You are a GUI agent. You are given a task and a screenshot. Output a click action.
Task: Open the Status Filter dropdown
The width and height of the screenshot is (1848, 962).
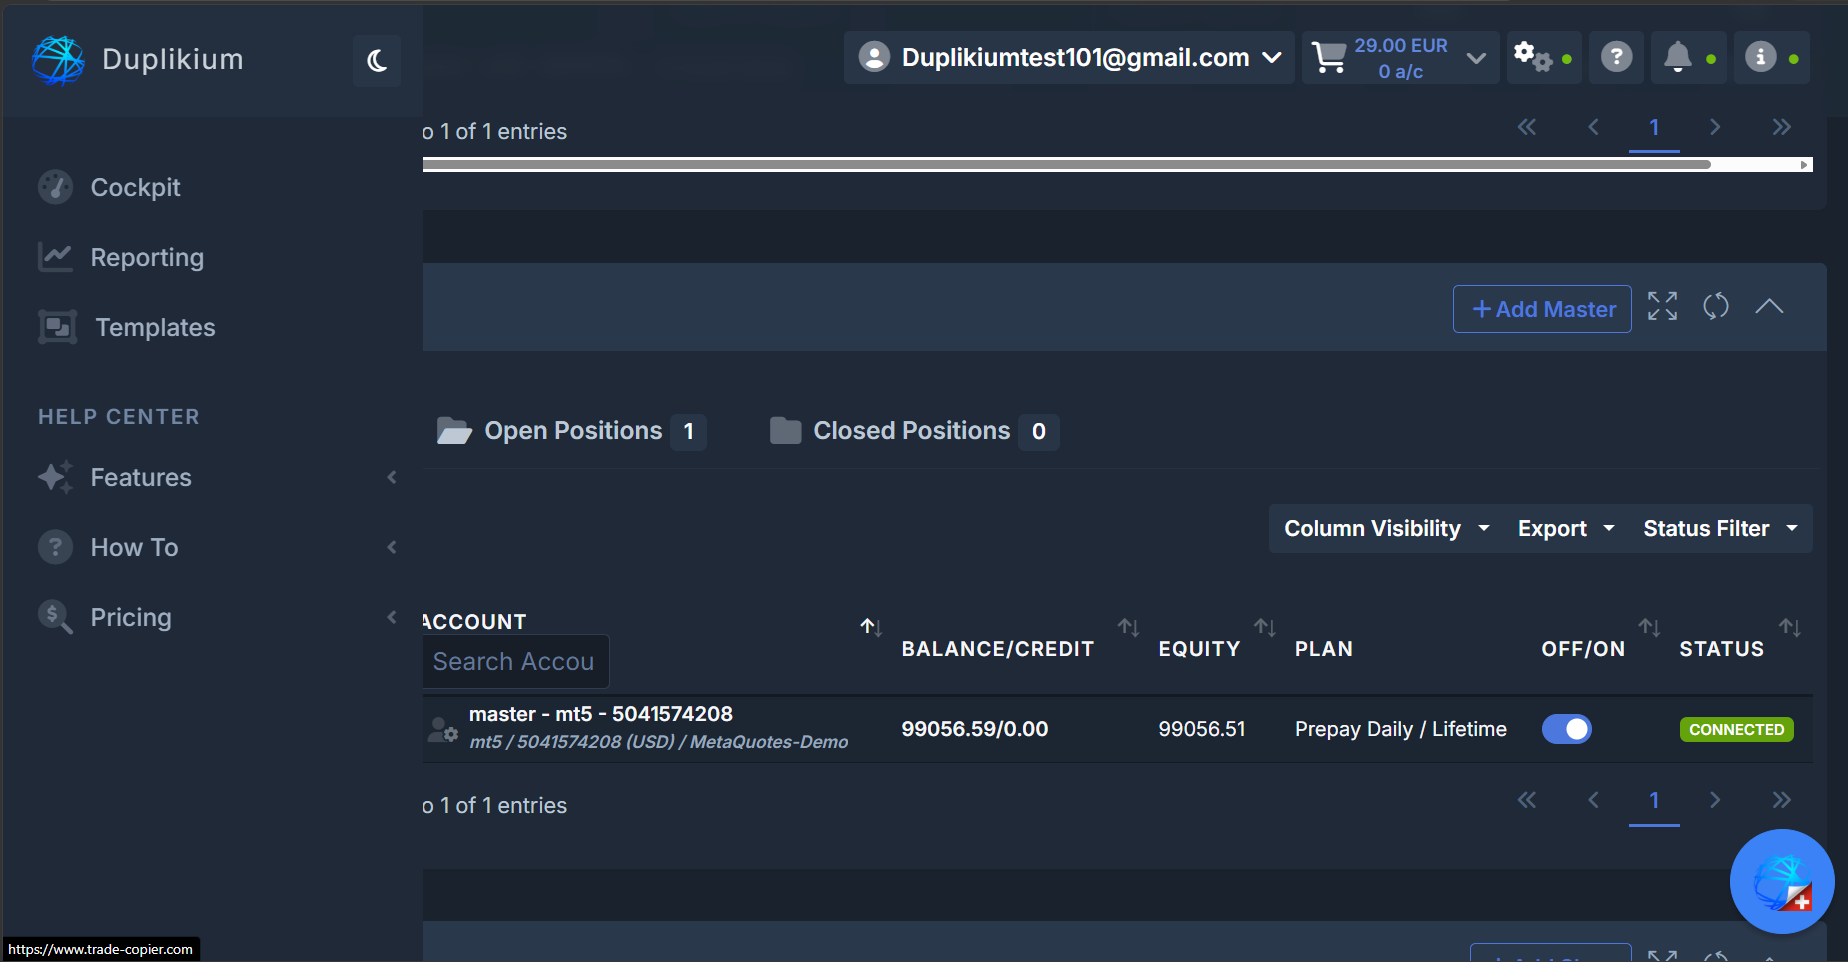[1720, 528]
